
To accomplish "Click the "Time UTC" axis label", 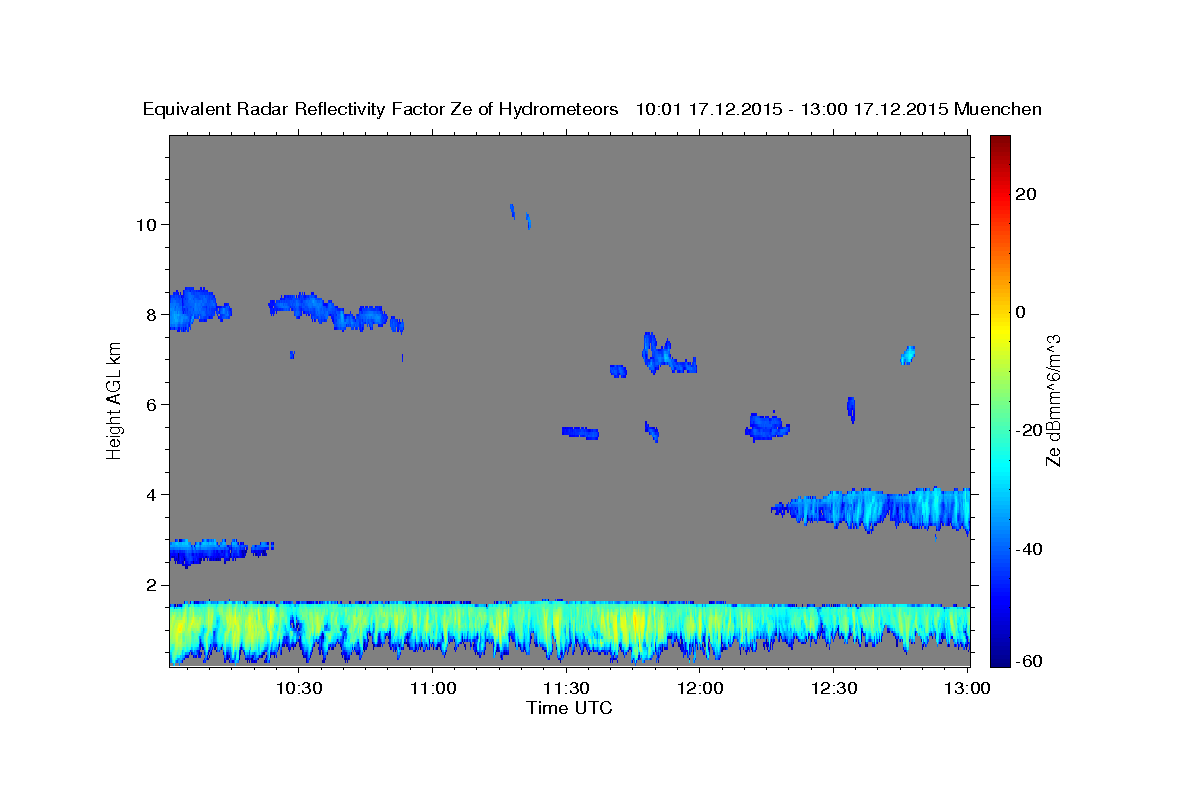I will pyautogui.click(x=569, y=708).
